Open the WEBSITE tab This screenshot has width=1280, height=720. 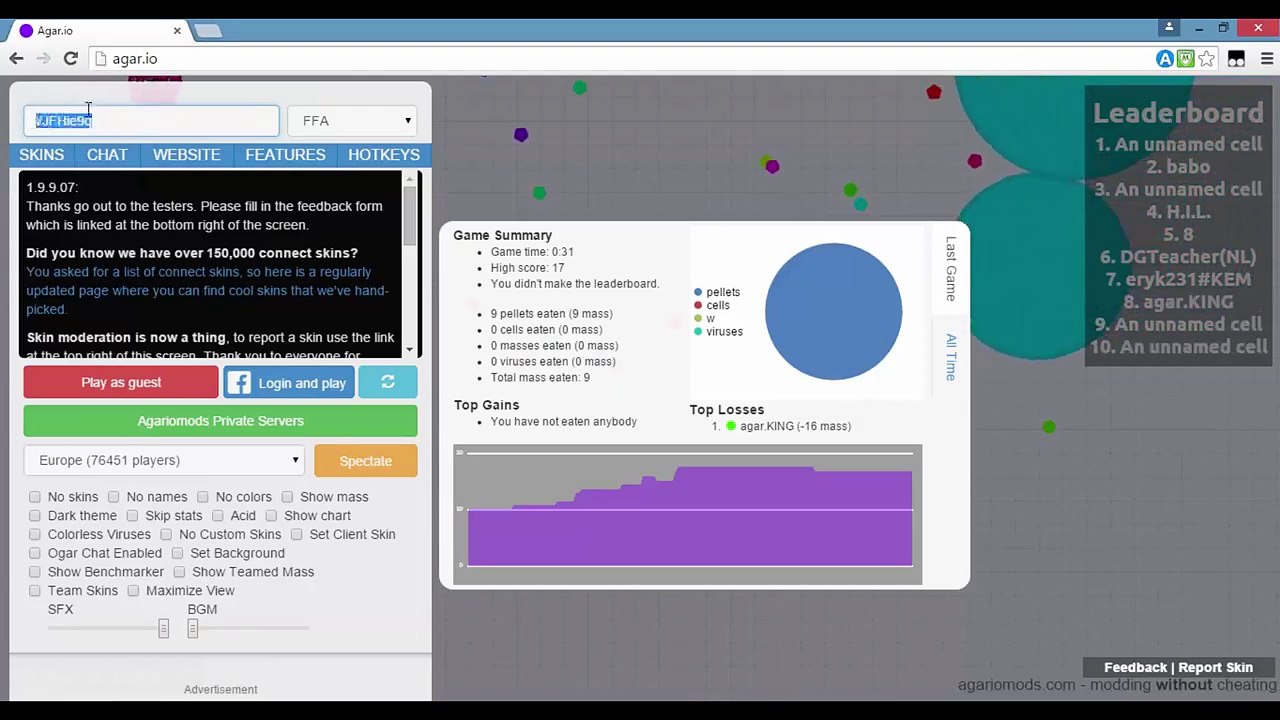(x=186, y=155)
